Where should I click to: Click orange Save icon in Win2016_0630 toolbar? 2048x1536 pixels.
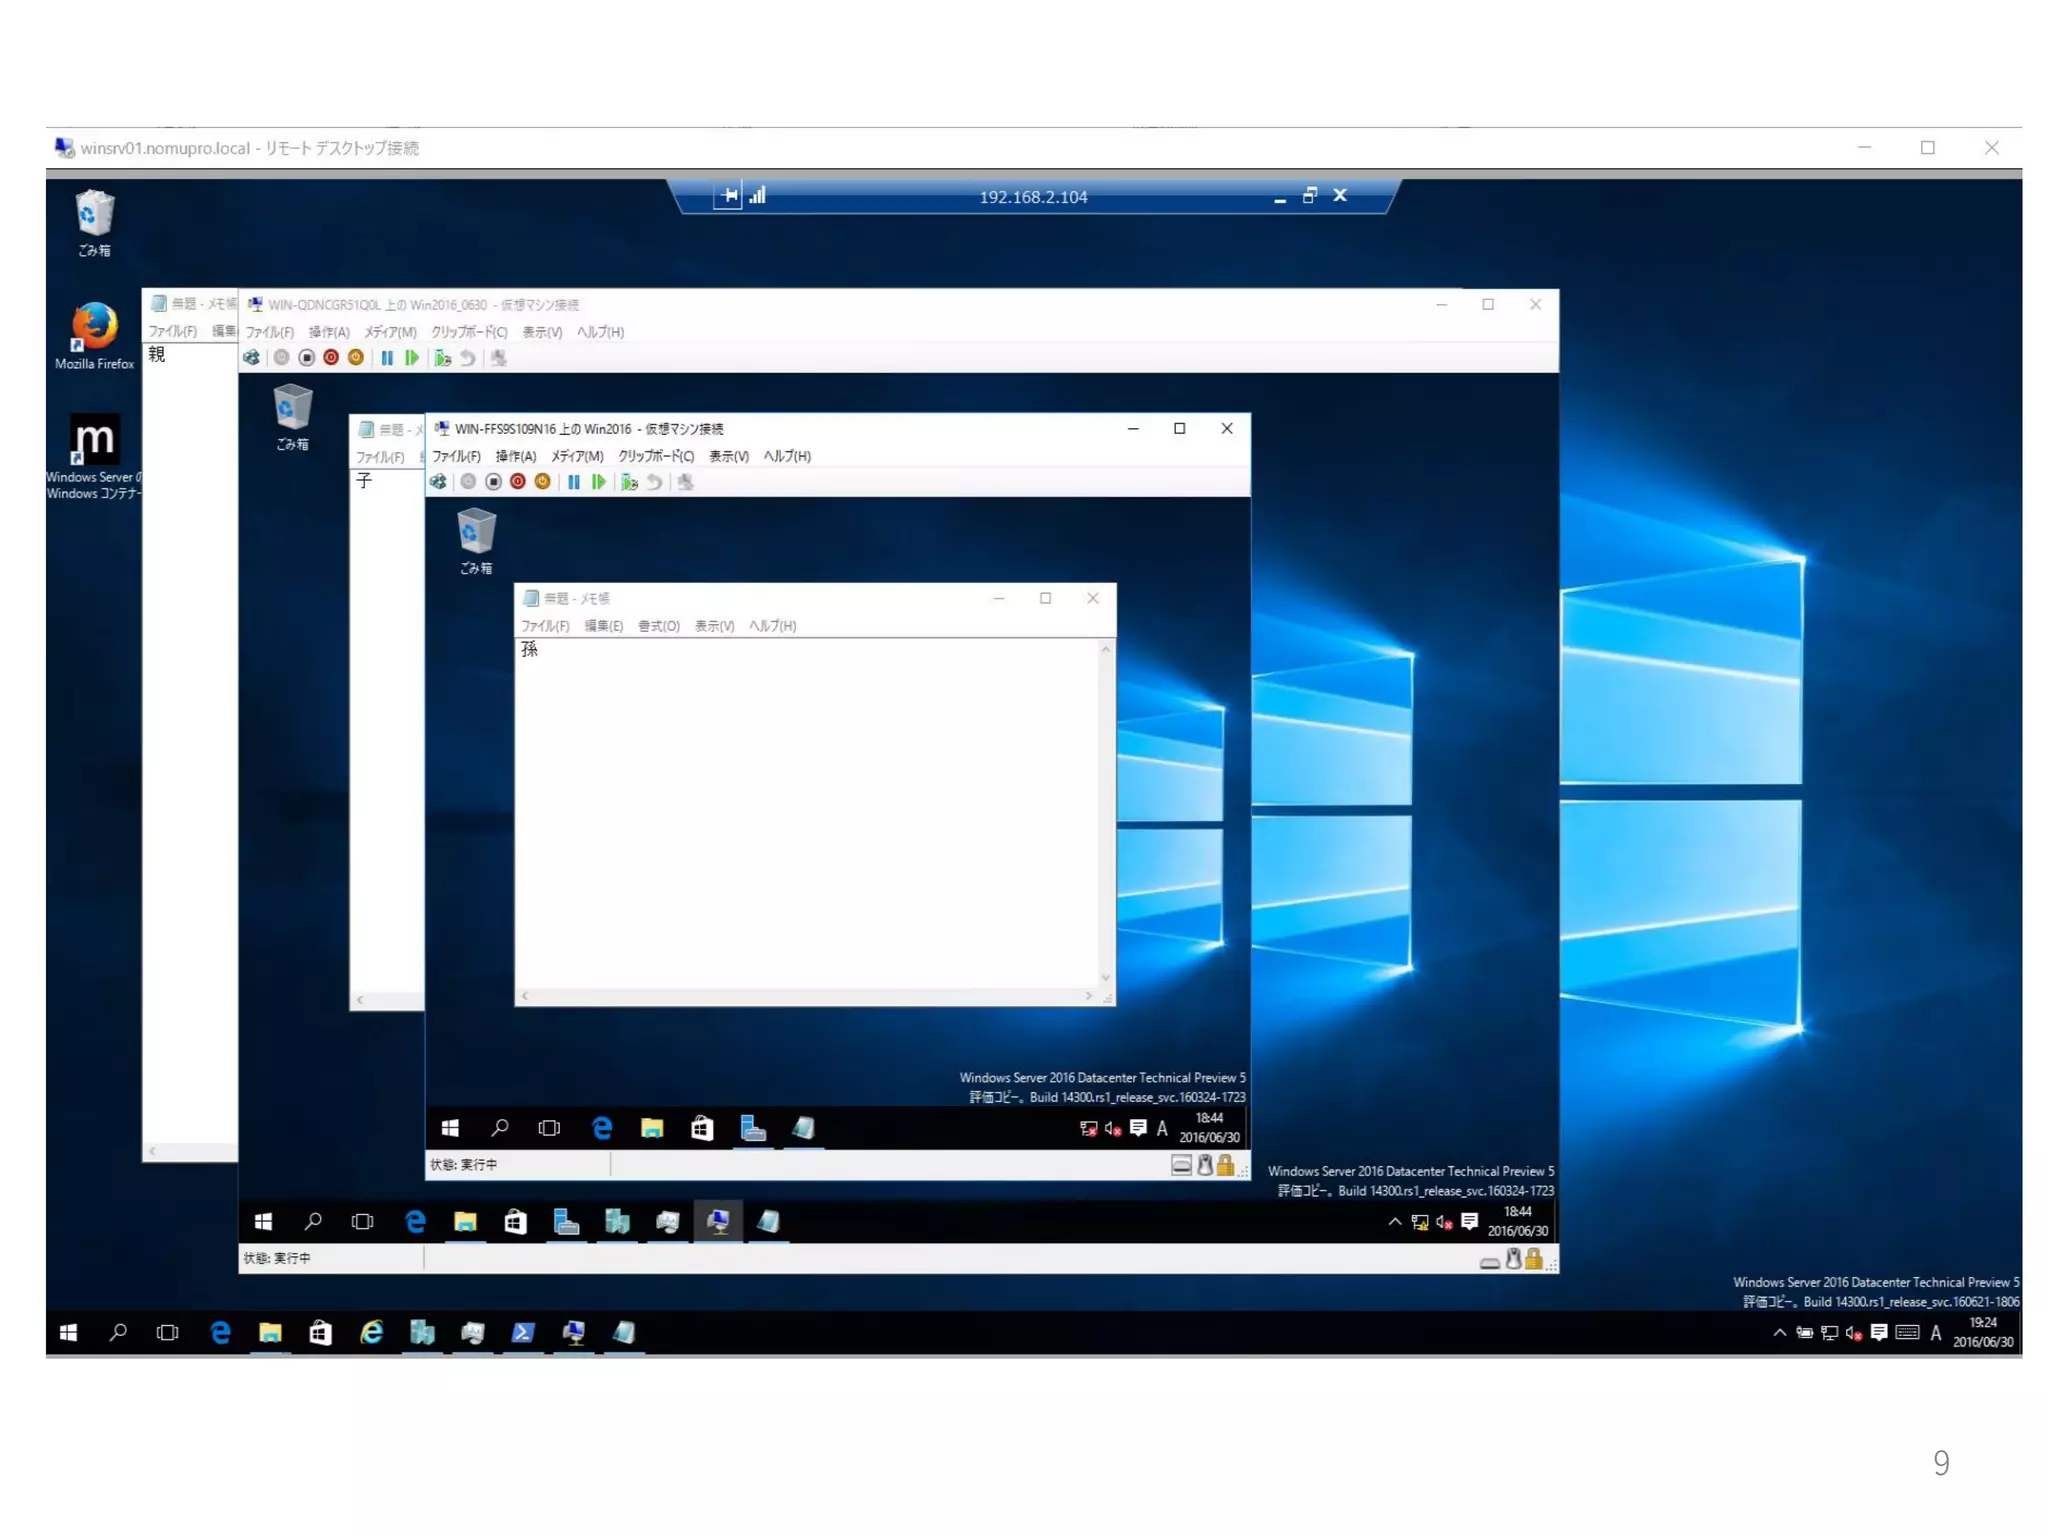pyautogui.click(x=356, y=358)
